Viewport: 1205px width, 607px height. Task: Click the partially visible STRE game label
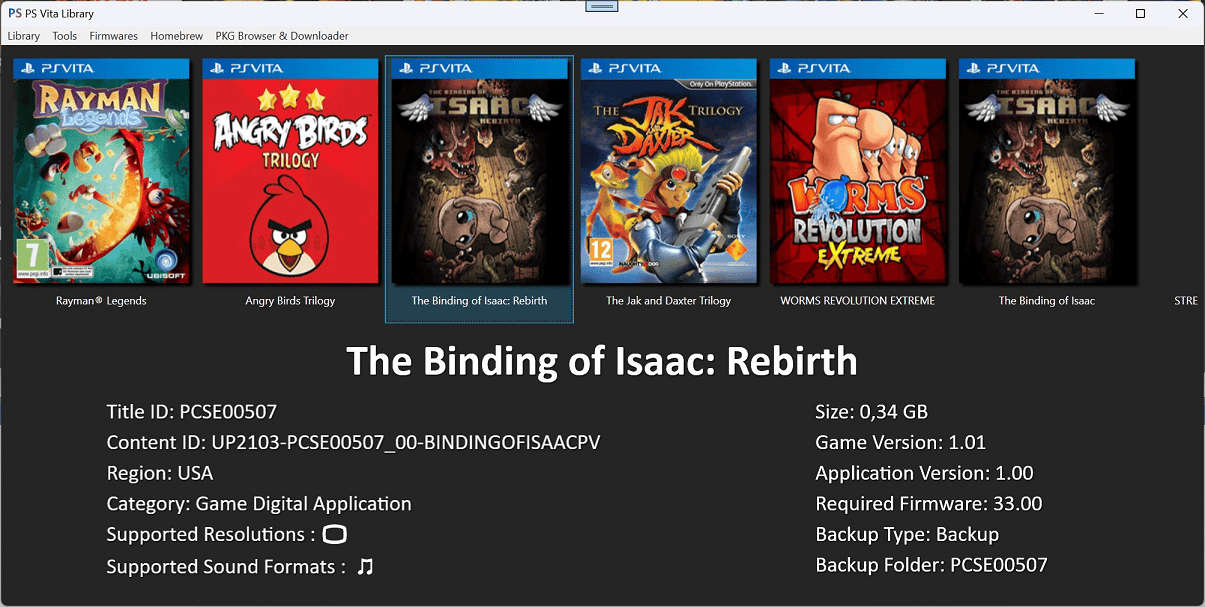click(1186, 301)
